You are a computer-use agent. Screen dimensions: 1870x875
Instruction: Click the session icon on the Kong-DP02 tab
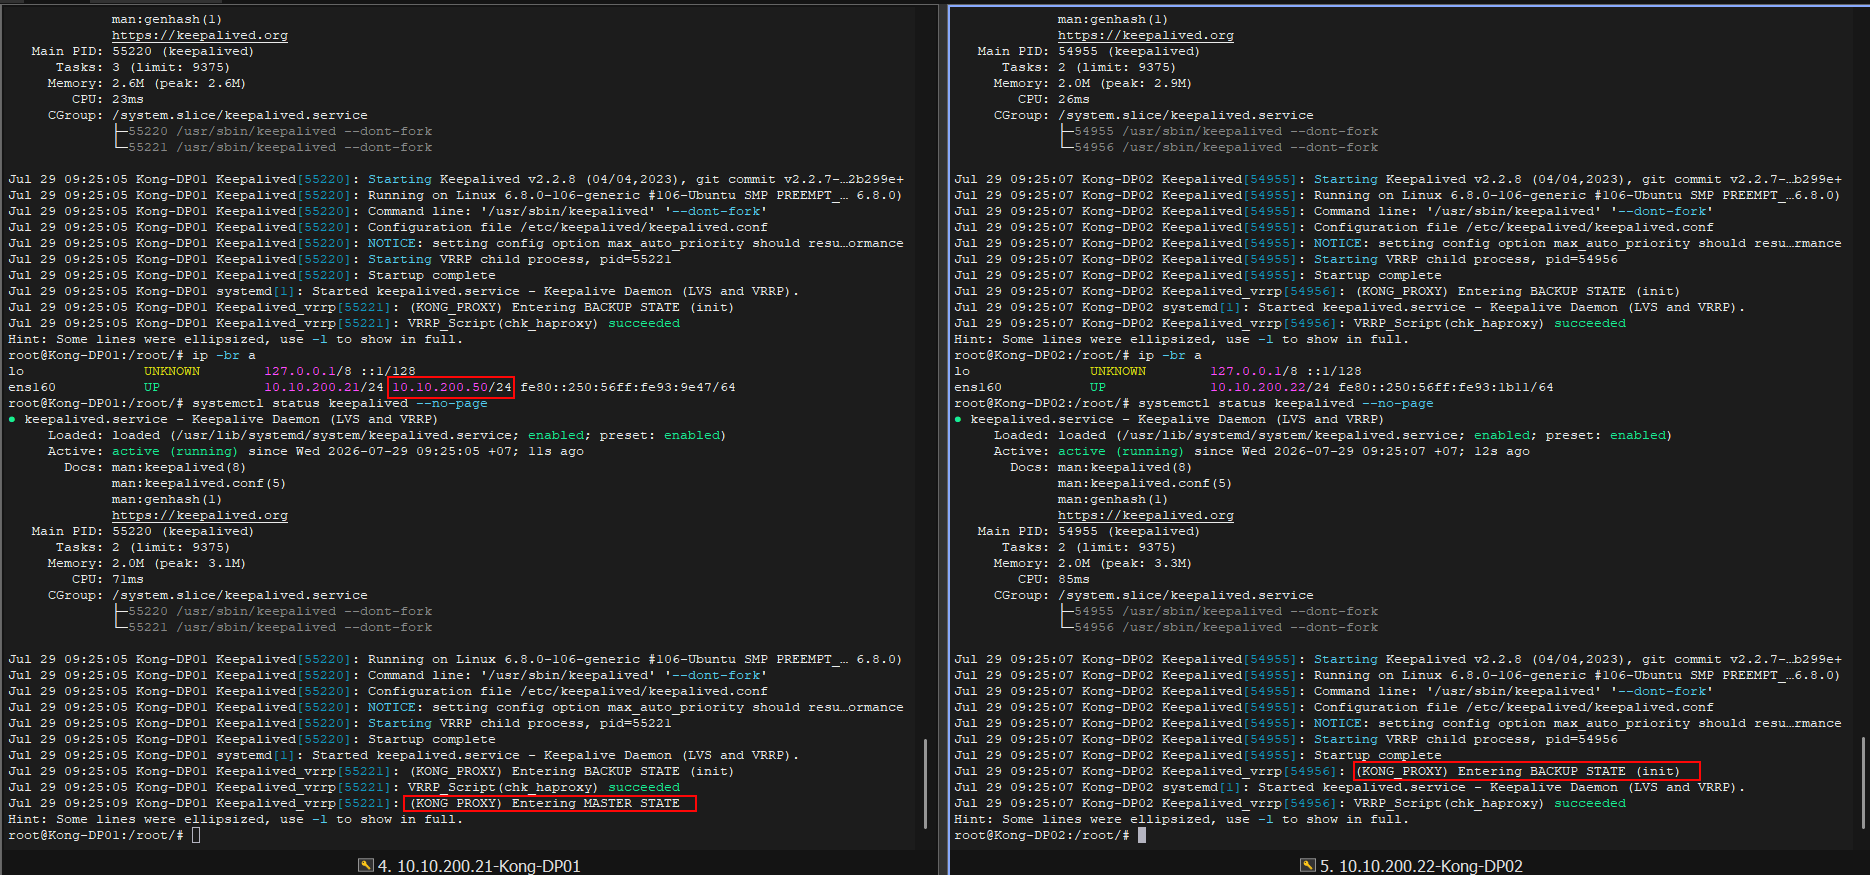[x=1308, y=866]
